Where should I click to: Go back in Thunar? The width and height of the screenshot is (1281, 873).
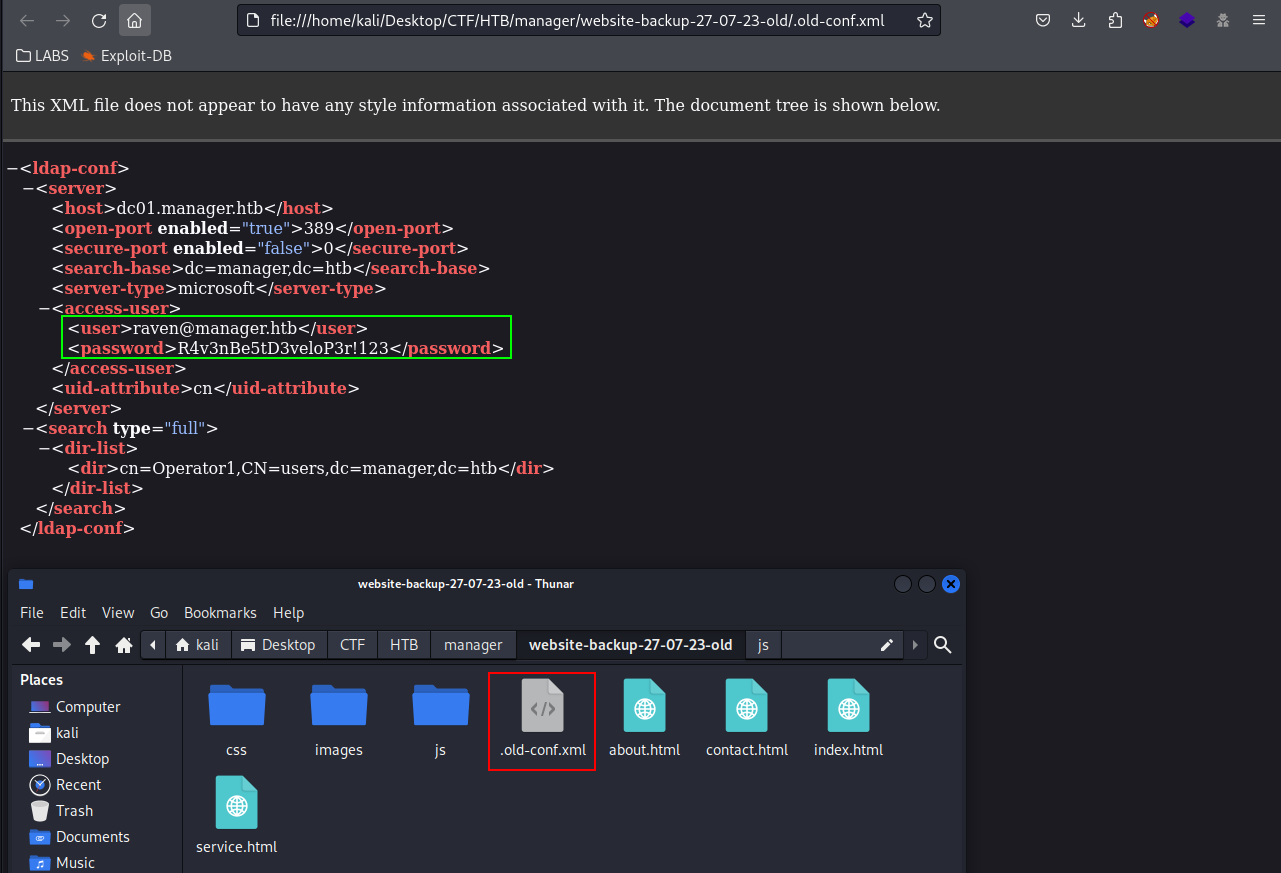[x=31, y=645]
